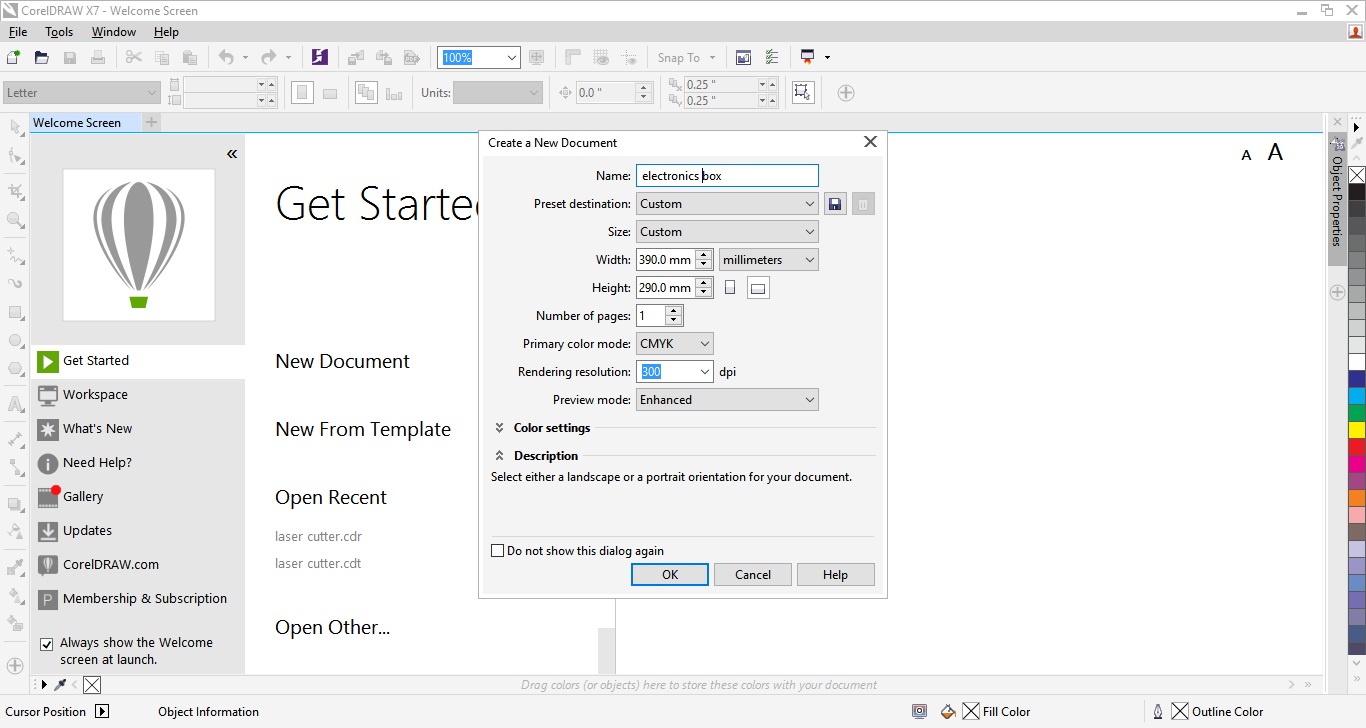This screenshot has height=728, width=1366.
Task: Click the Gallery icon with red dot
Action: (x=48, y=497)
